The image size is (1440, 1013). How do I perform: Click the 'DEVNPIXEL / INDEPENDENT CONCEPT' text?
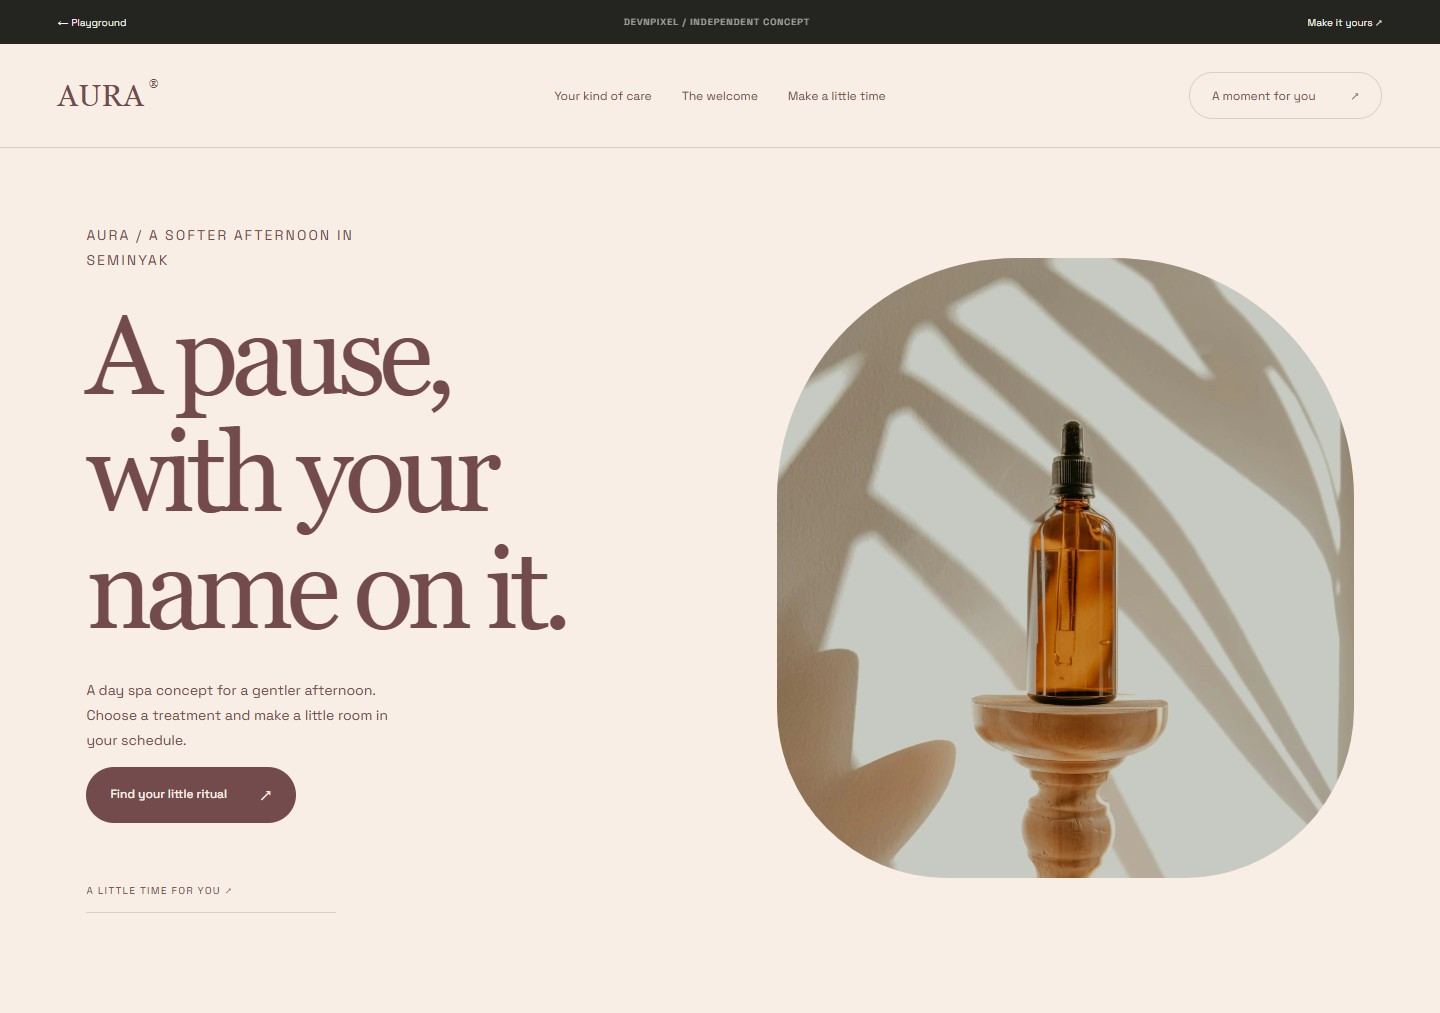click(717, 22)
